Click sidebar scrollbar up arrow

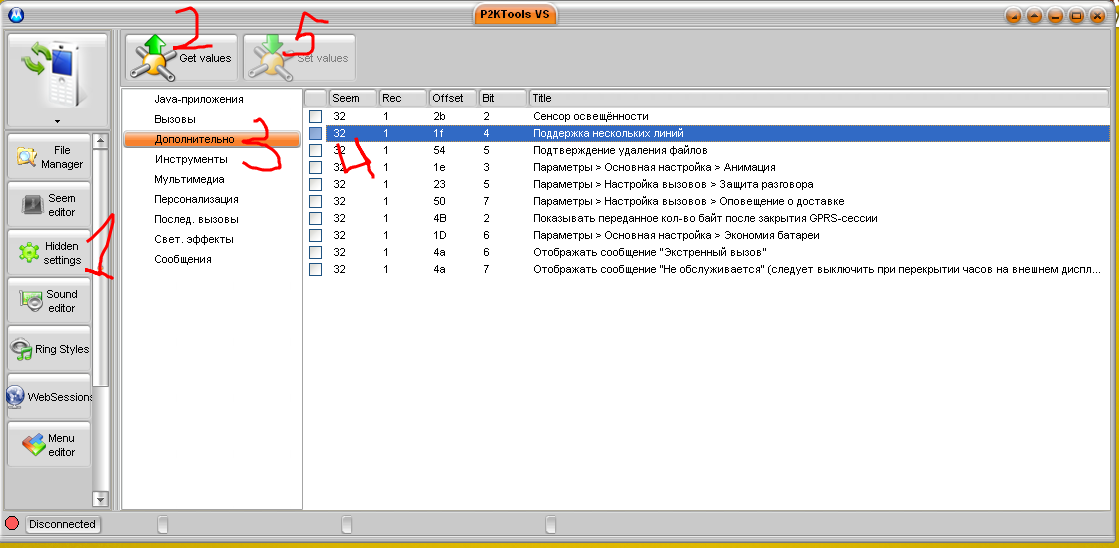101,141
